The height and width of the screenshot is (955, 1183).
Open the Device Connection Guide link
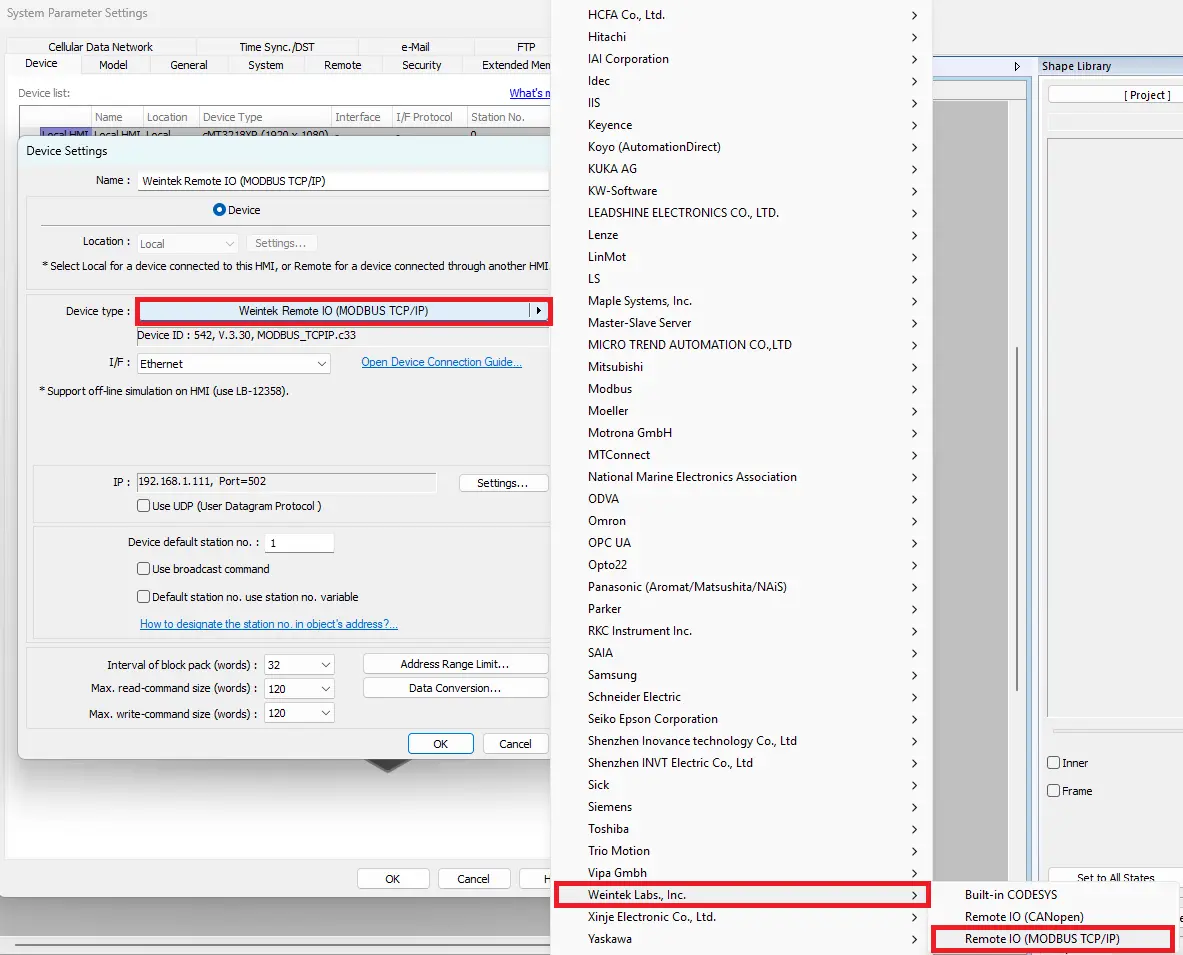(441, 362)
